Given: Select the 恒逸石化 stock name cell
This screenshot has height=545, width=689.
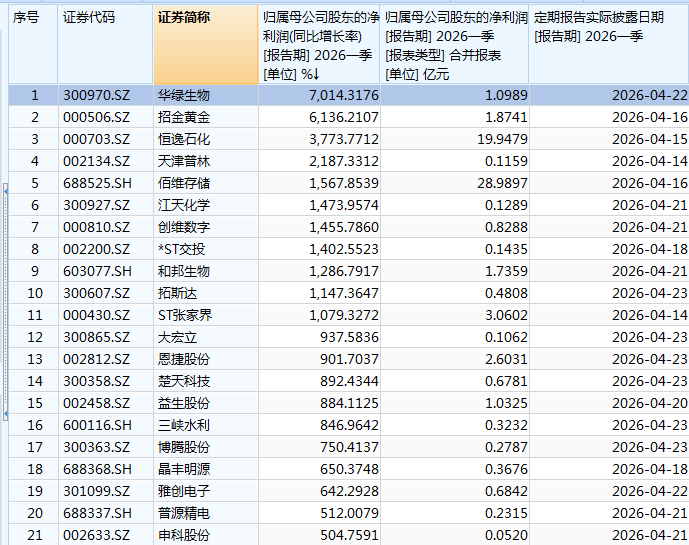Looking at the screenshot, I should pos(184,140).
